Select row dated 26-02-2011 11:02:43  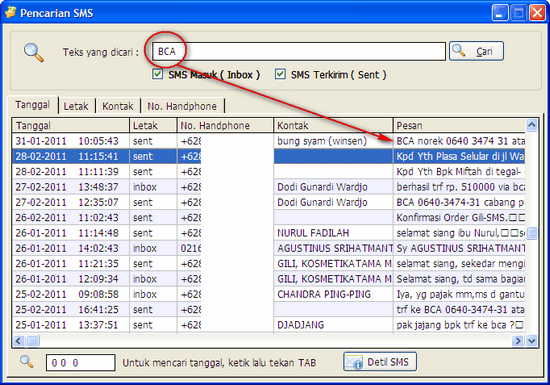[269, 218]
